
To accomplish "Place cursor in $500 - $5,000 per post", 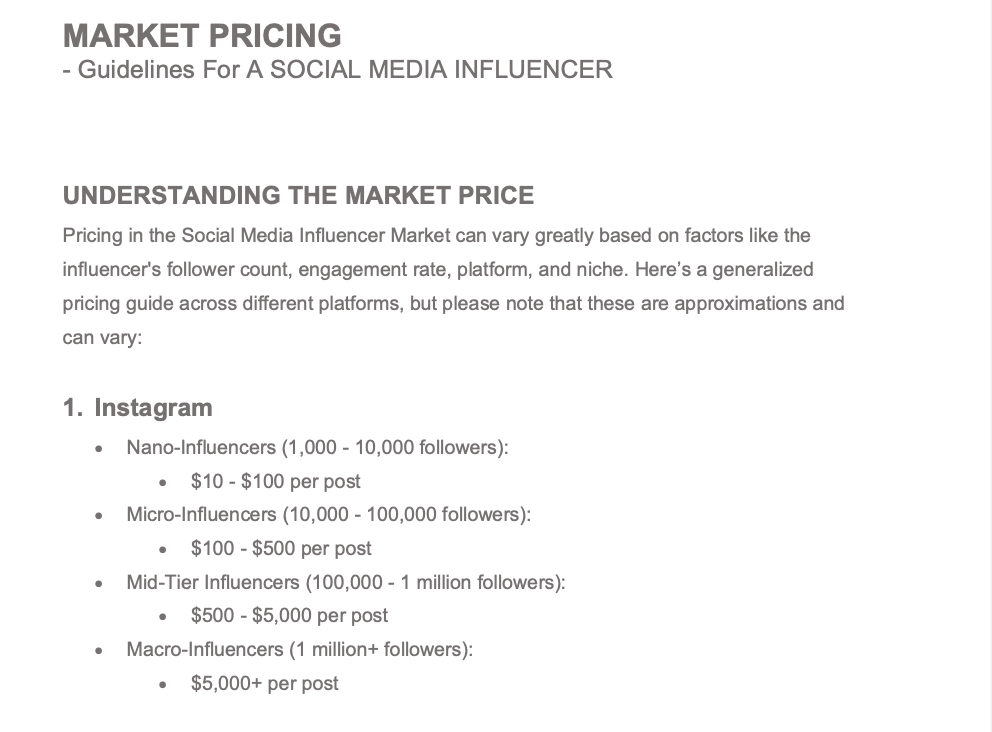I will [x=289, y=616].
